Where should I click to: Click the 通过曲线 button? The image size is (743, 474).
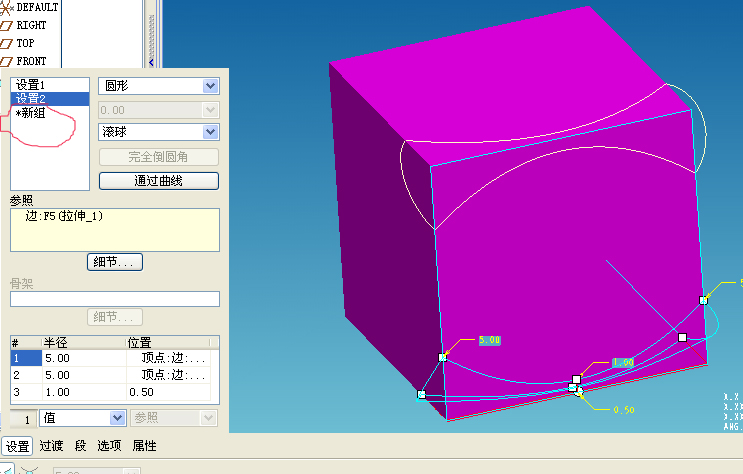tap(159, 181)
